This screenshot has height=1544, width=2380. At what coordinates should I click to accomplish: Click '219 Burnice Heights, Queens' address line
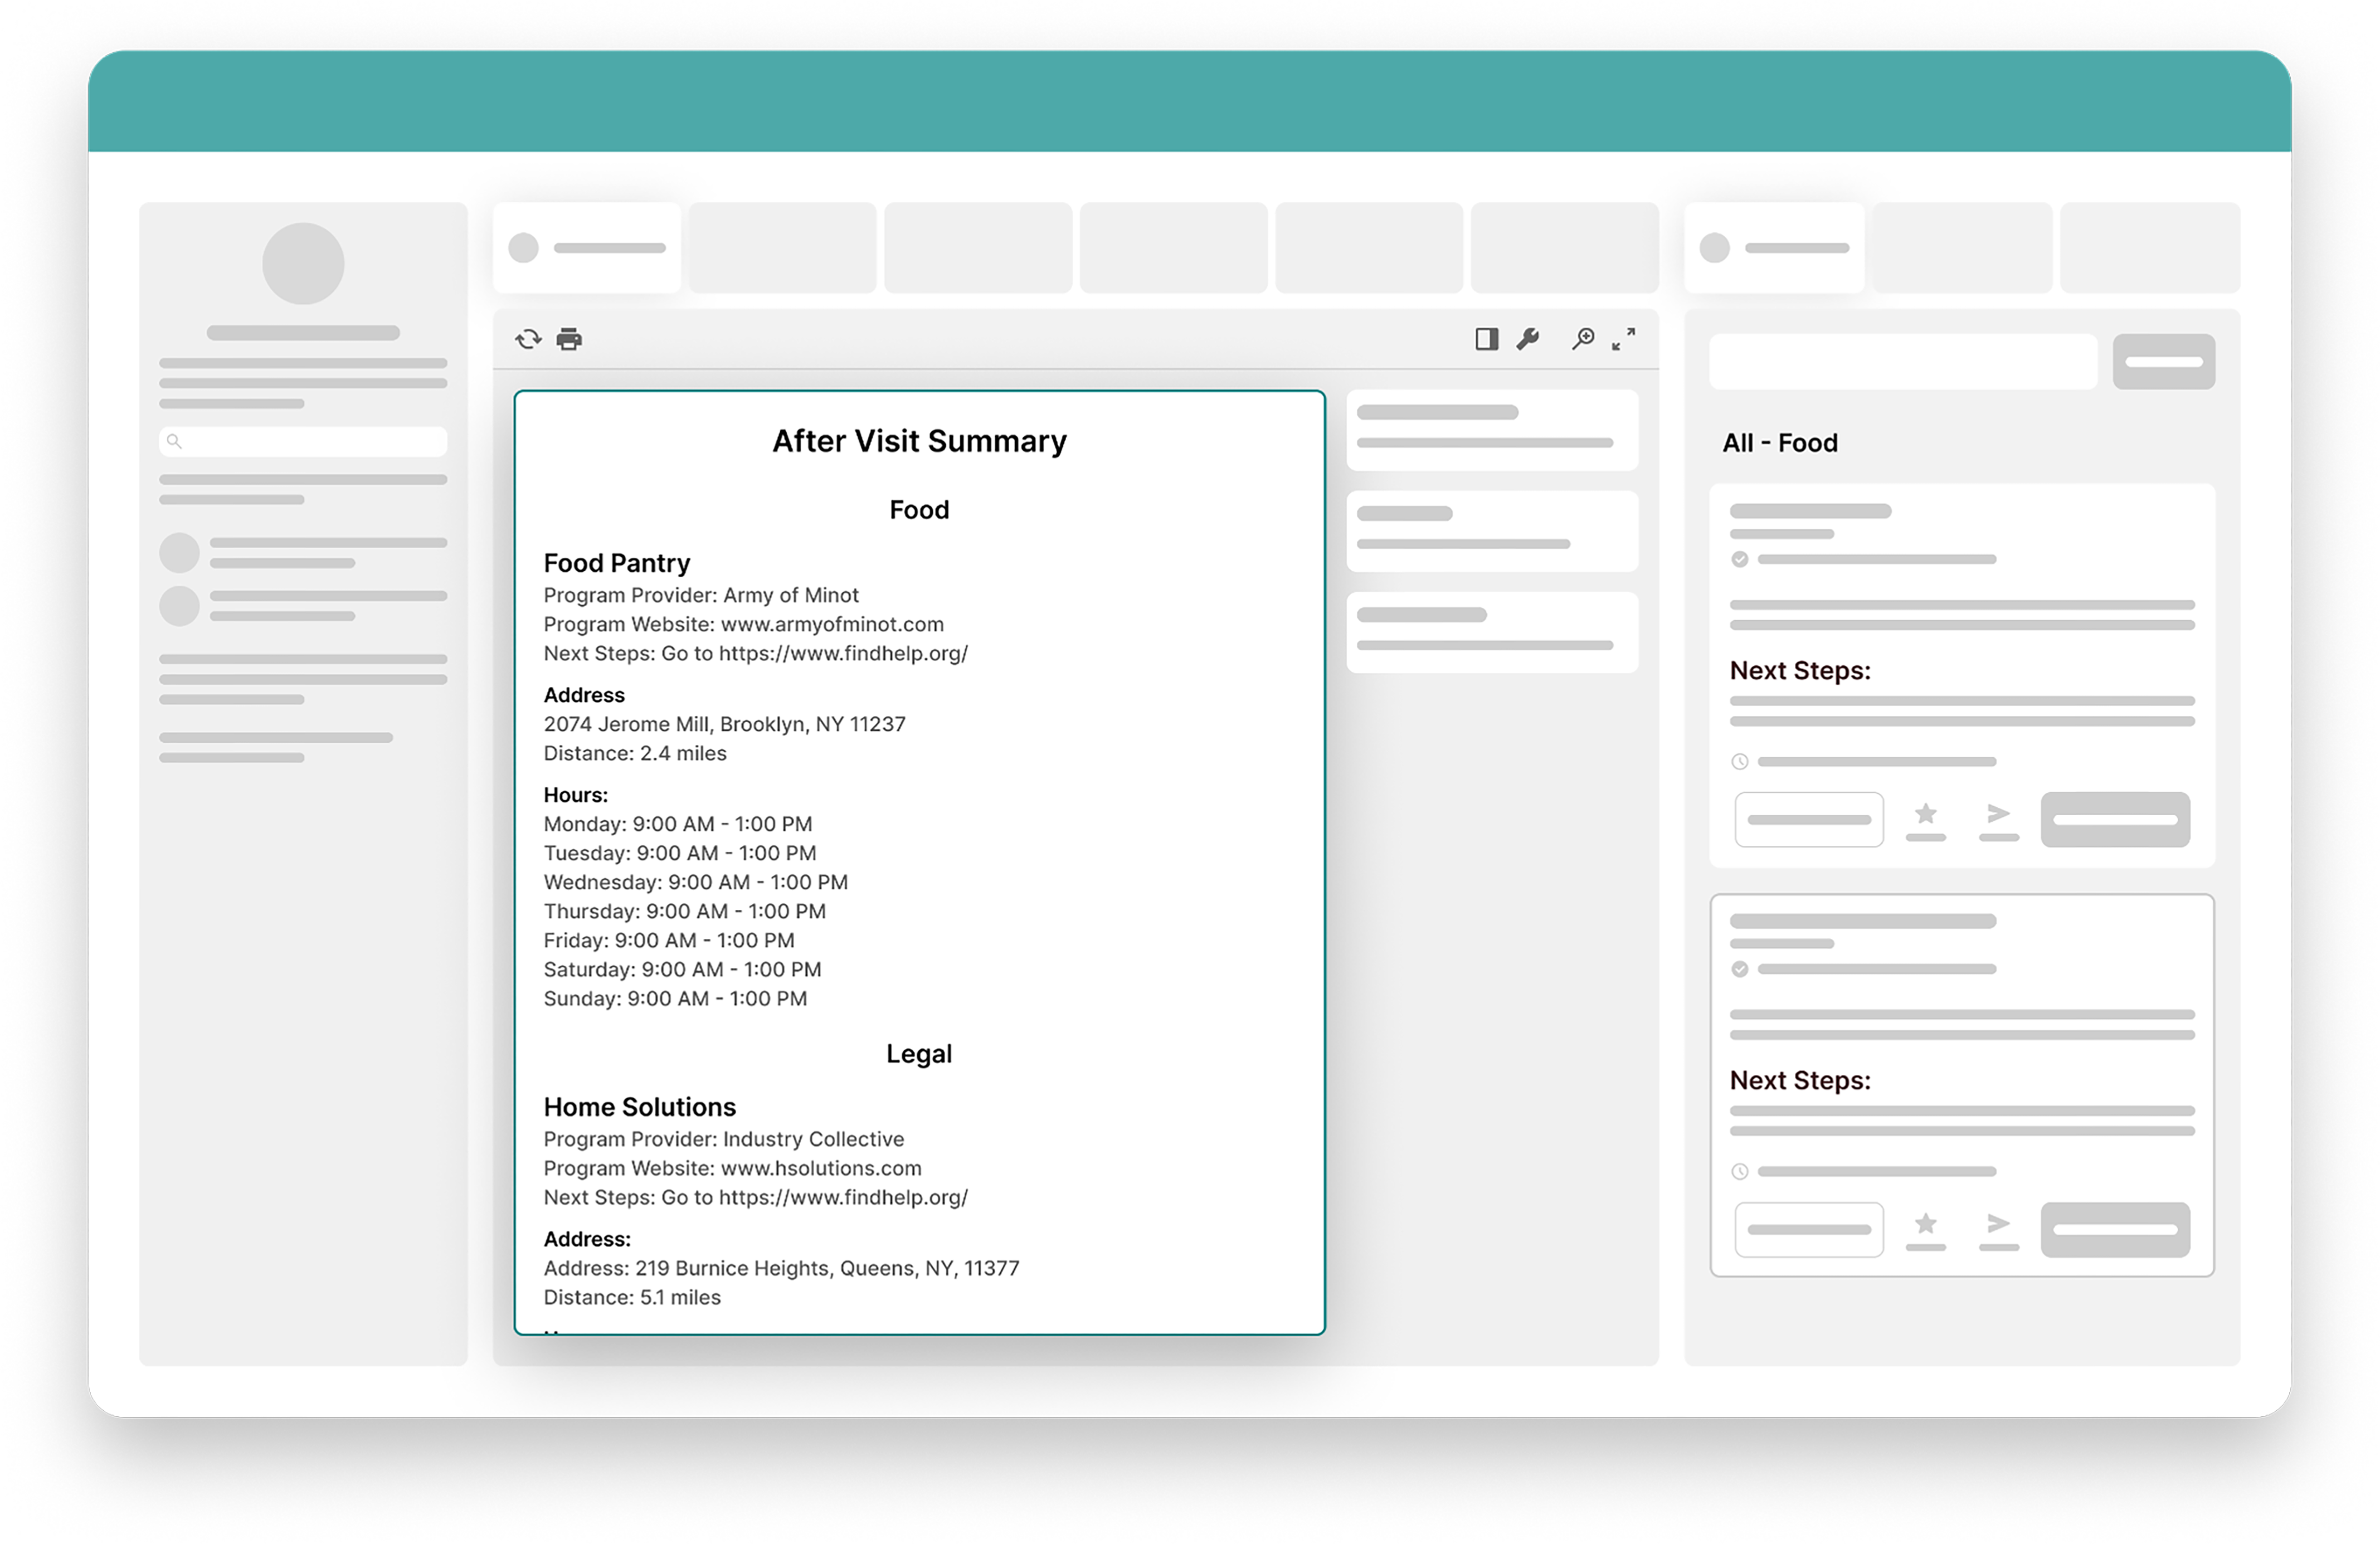pos(781,1268)
